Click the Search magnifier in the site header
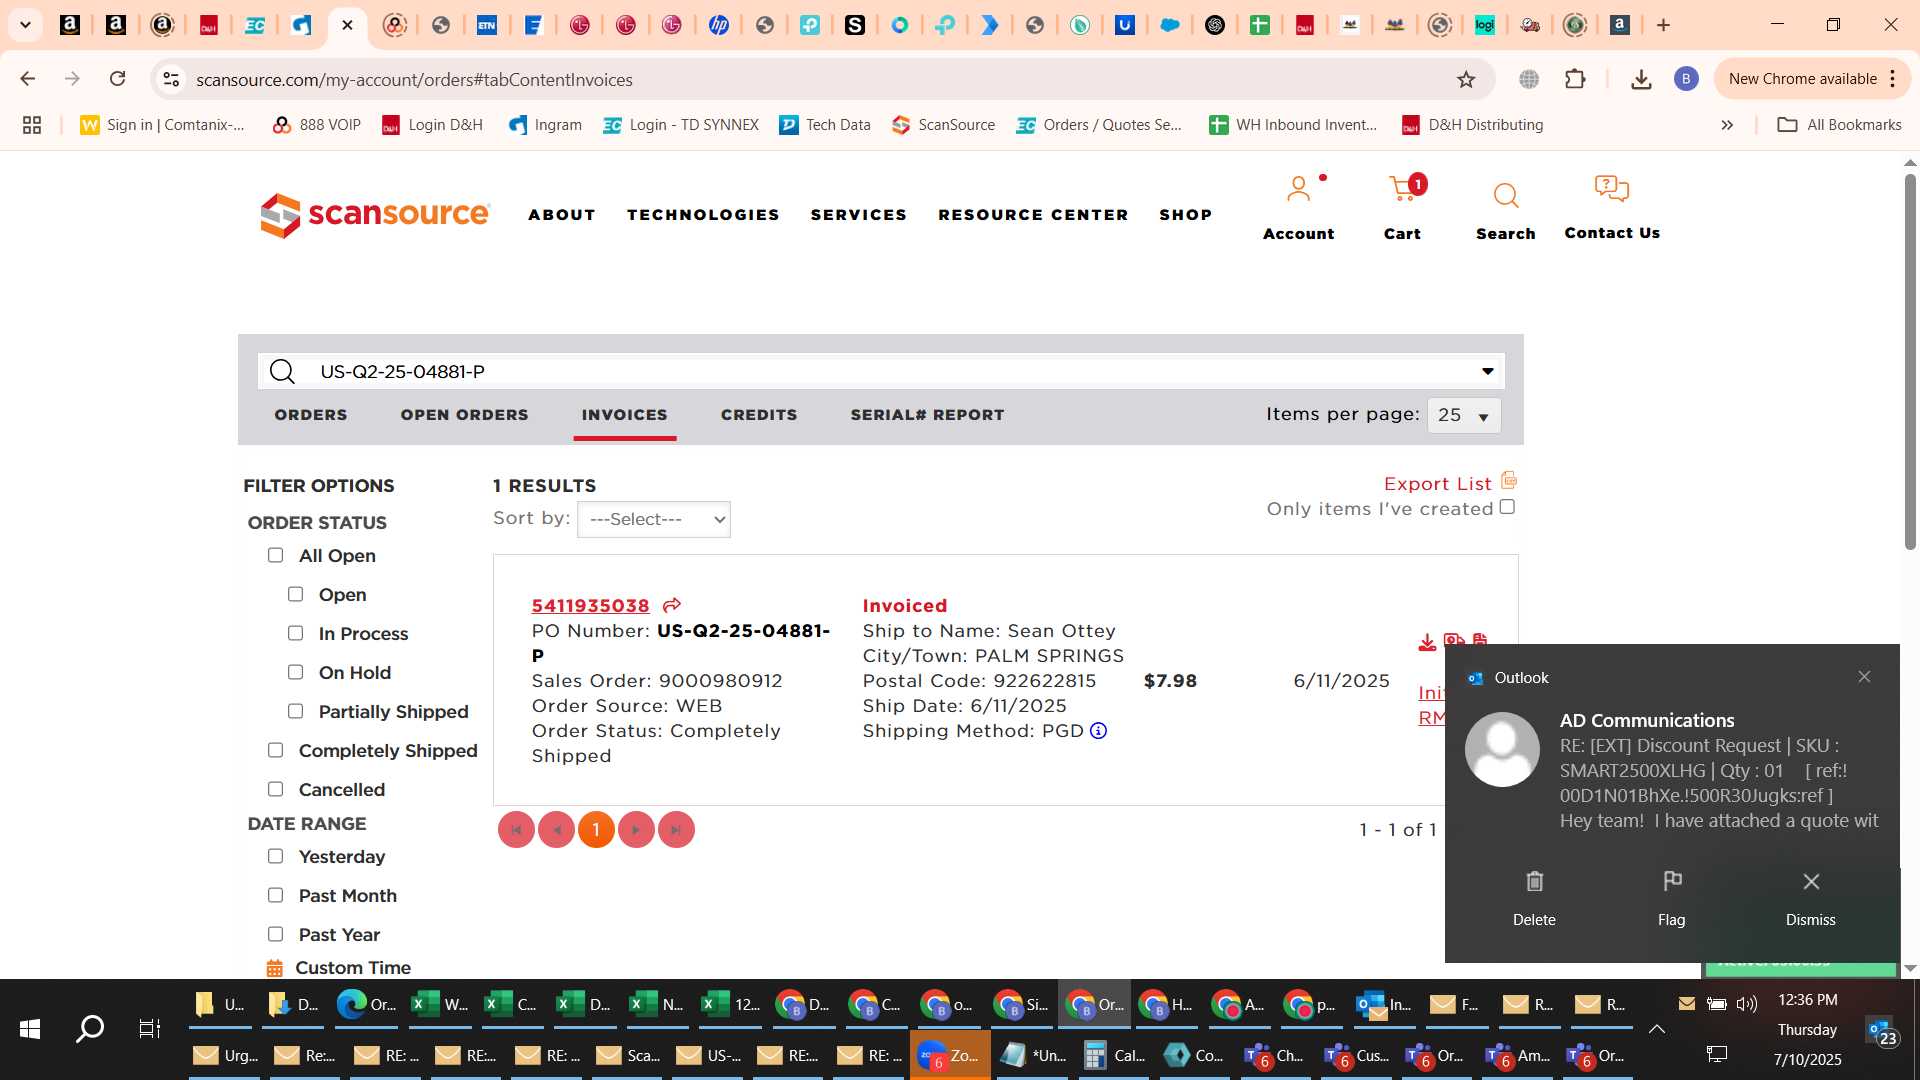This screenshot has height=1080, width=1920. [x=1505, y=195]
